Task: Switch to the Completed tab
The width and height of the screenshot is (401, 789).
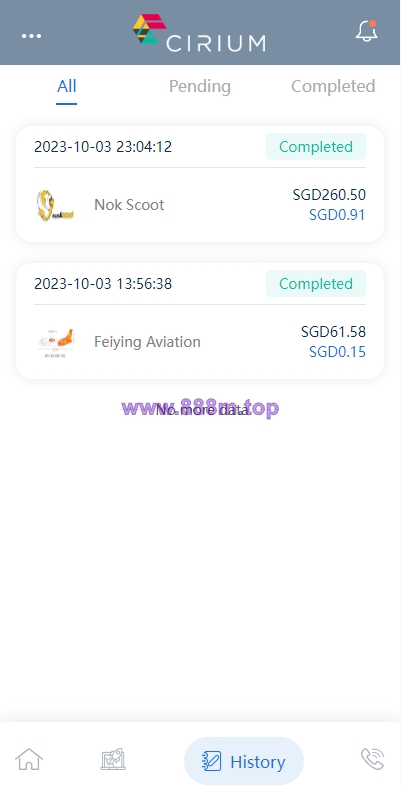Action: [x=333, y=86]
